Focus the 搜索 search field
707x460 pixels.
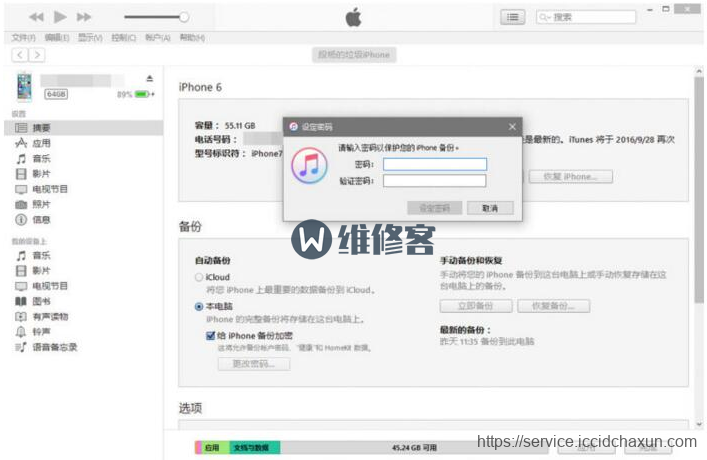click(586, 17)
